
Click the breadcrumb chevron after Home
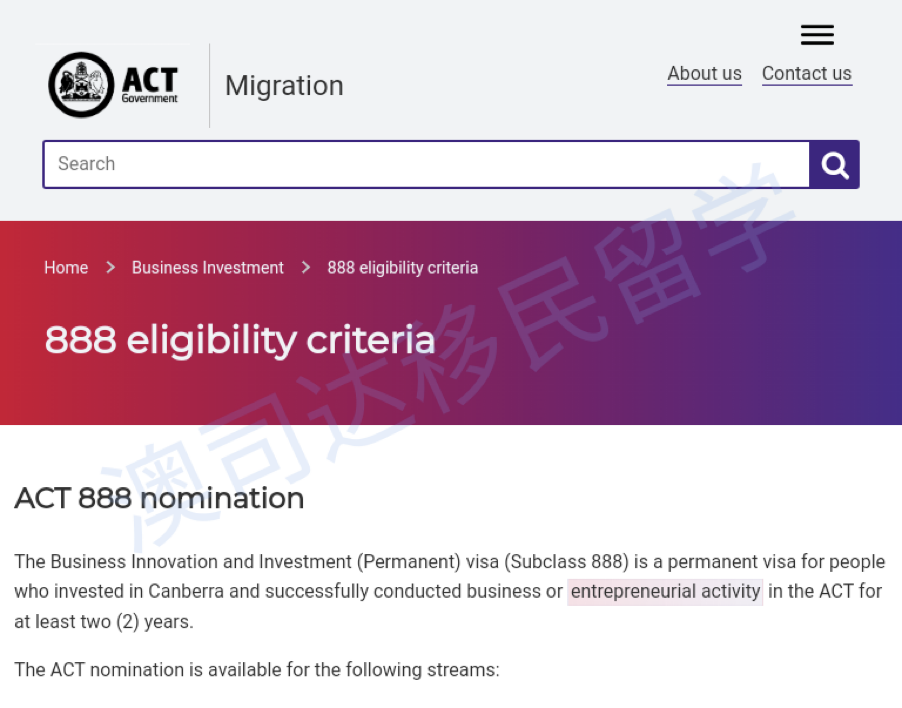click(x=108, y=267)
